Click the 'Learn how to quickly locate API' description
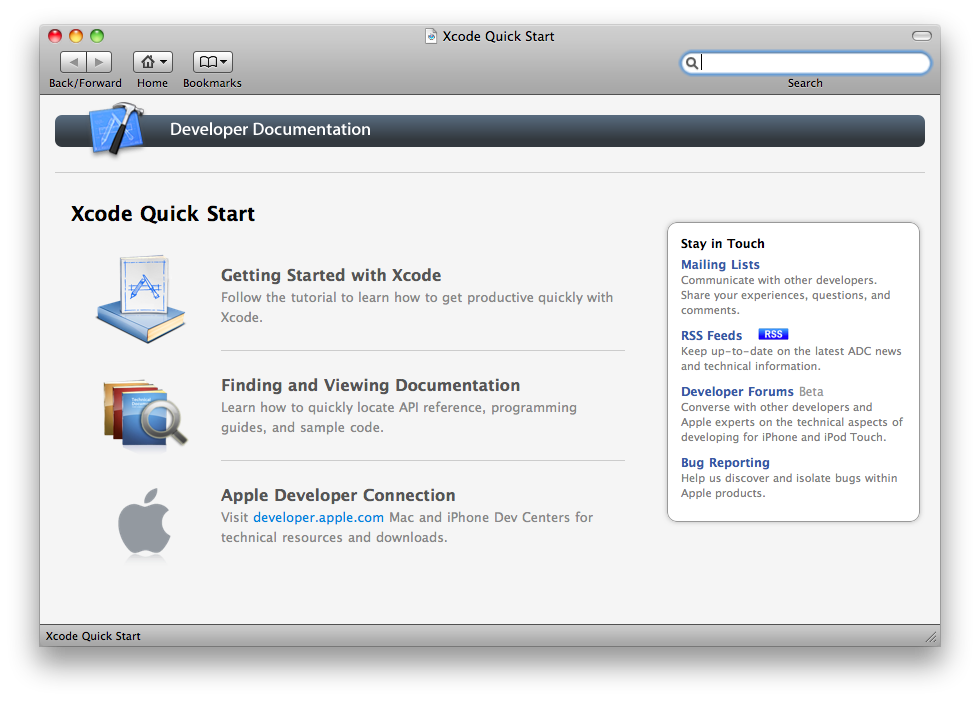 (399, 417)
